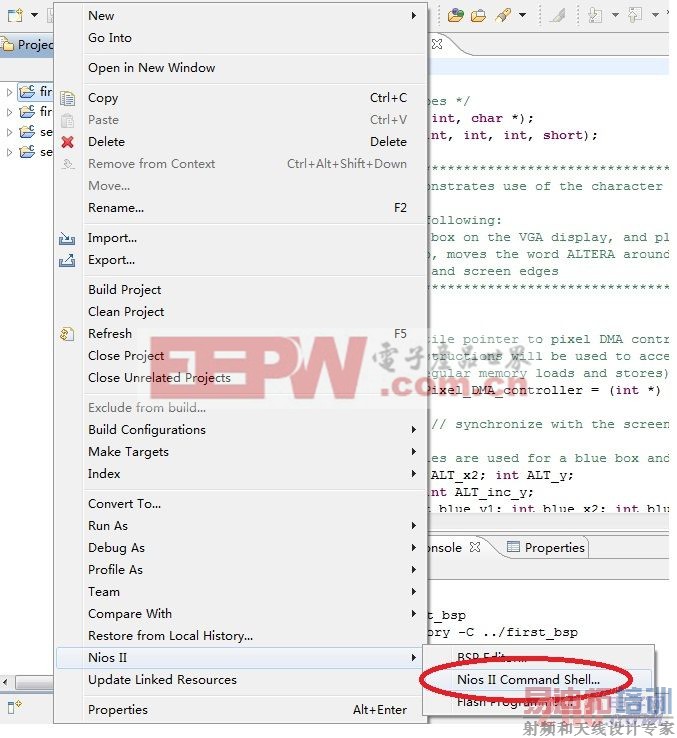
Task: Launch Nios II Command Shell...
Action: (x=538, y=680)
